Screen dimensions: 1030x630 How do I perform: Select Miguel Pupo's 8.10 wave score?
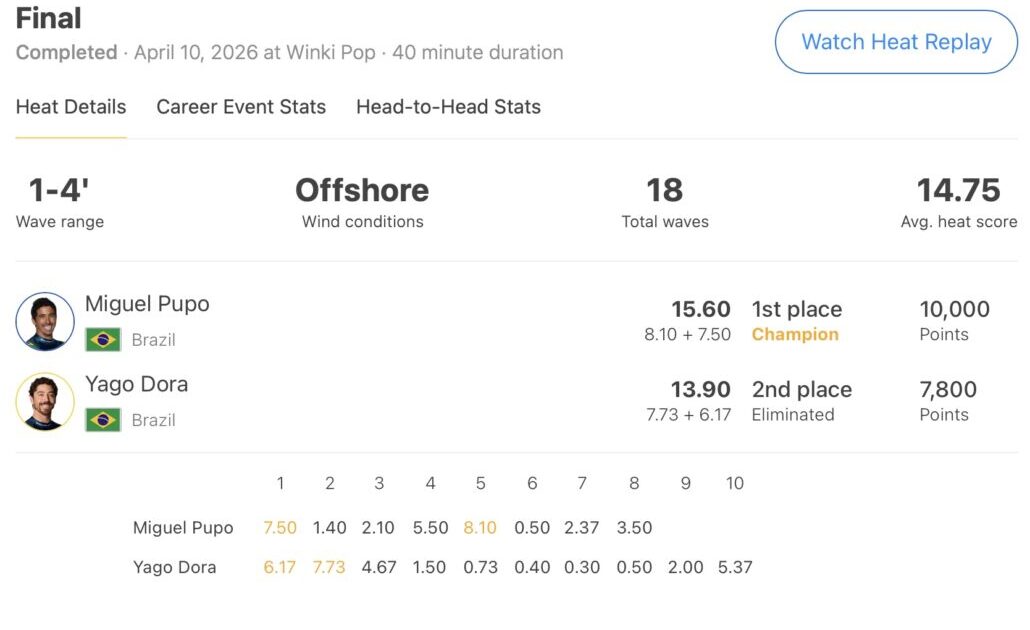click(x=480, y=528)
